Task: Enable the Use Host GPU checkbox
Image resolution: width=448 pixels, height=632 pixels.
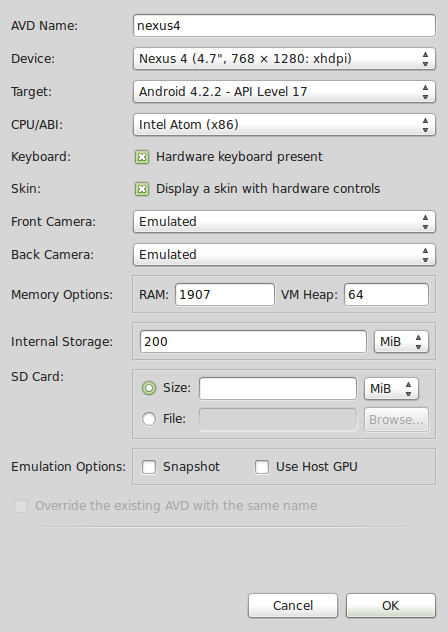Action: pyautogui.click(x=262, y=467)
